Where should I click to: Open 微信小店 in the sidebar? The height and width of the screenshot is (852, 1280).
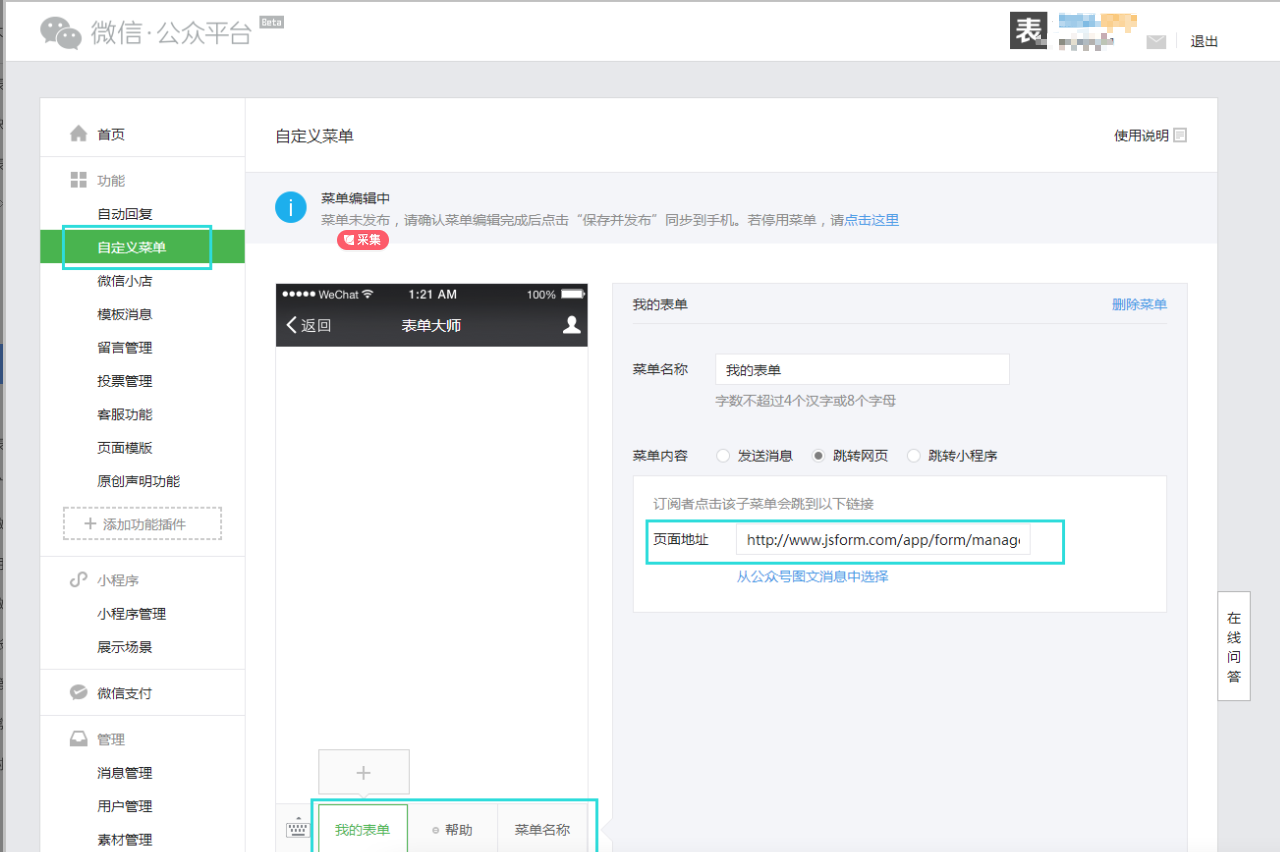(125, 281)
